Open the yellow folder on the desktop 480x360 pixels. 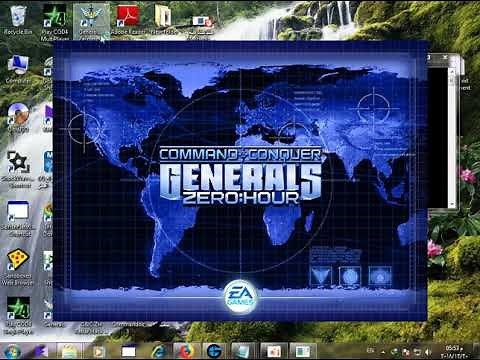[x=163, y=19]
